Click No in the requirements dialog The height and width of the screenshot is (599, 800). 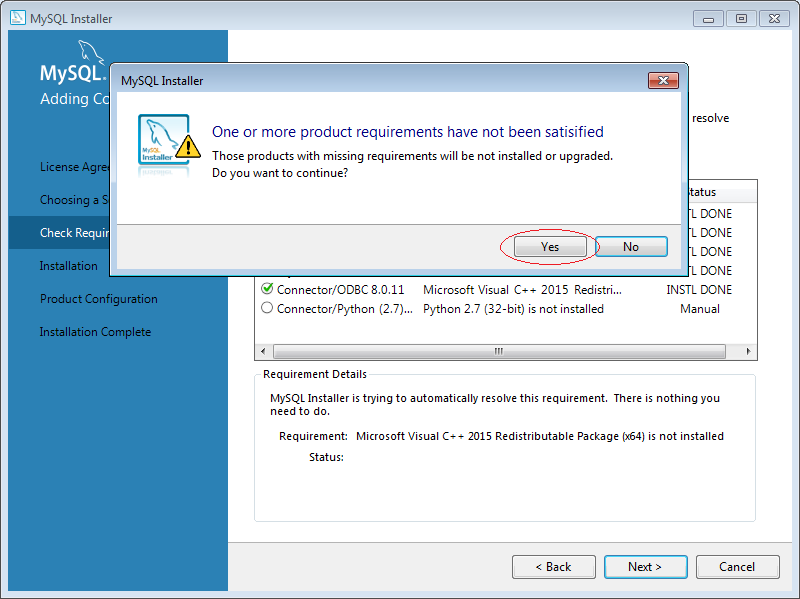point(631,247)
